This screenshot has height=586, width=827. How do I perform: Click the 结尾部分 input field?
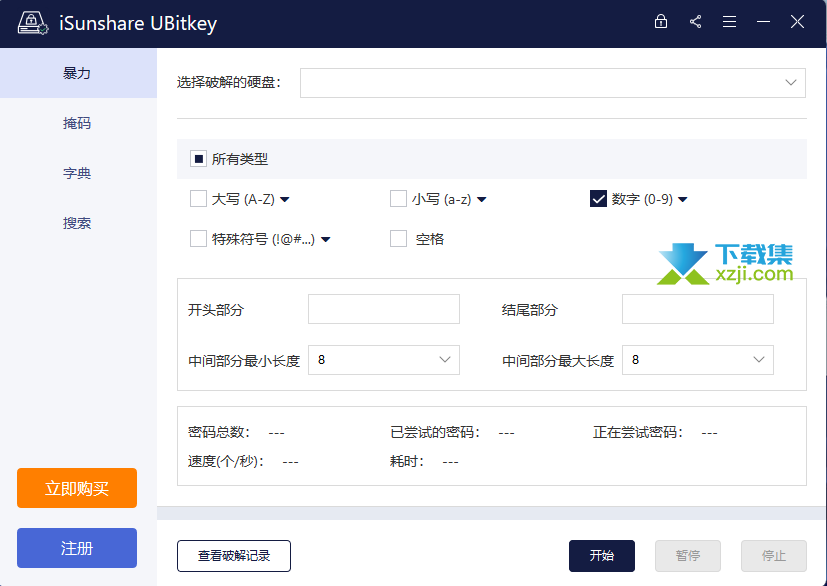coord(698,309)
